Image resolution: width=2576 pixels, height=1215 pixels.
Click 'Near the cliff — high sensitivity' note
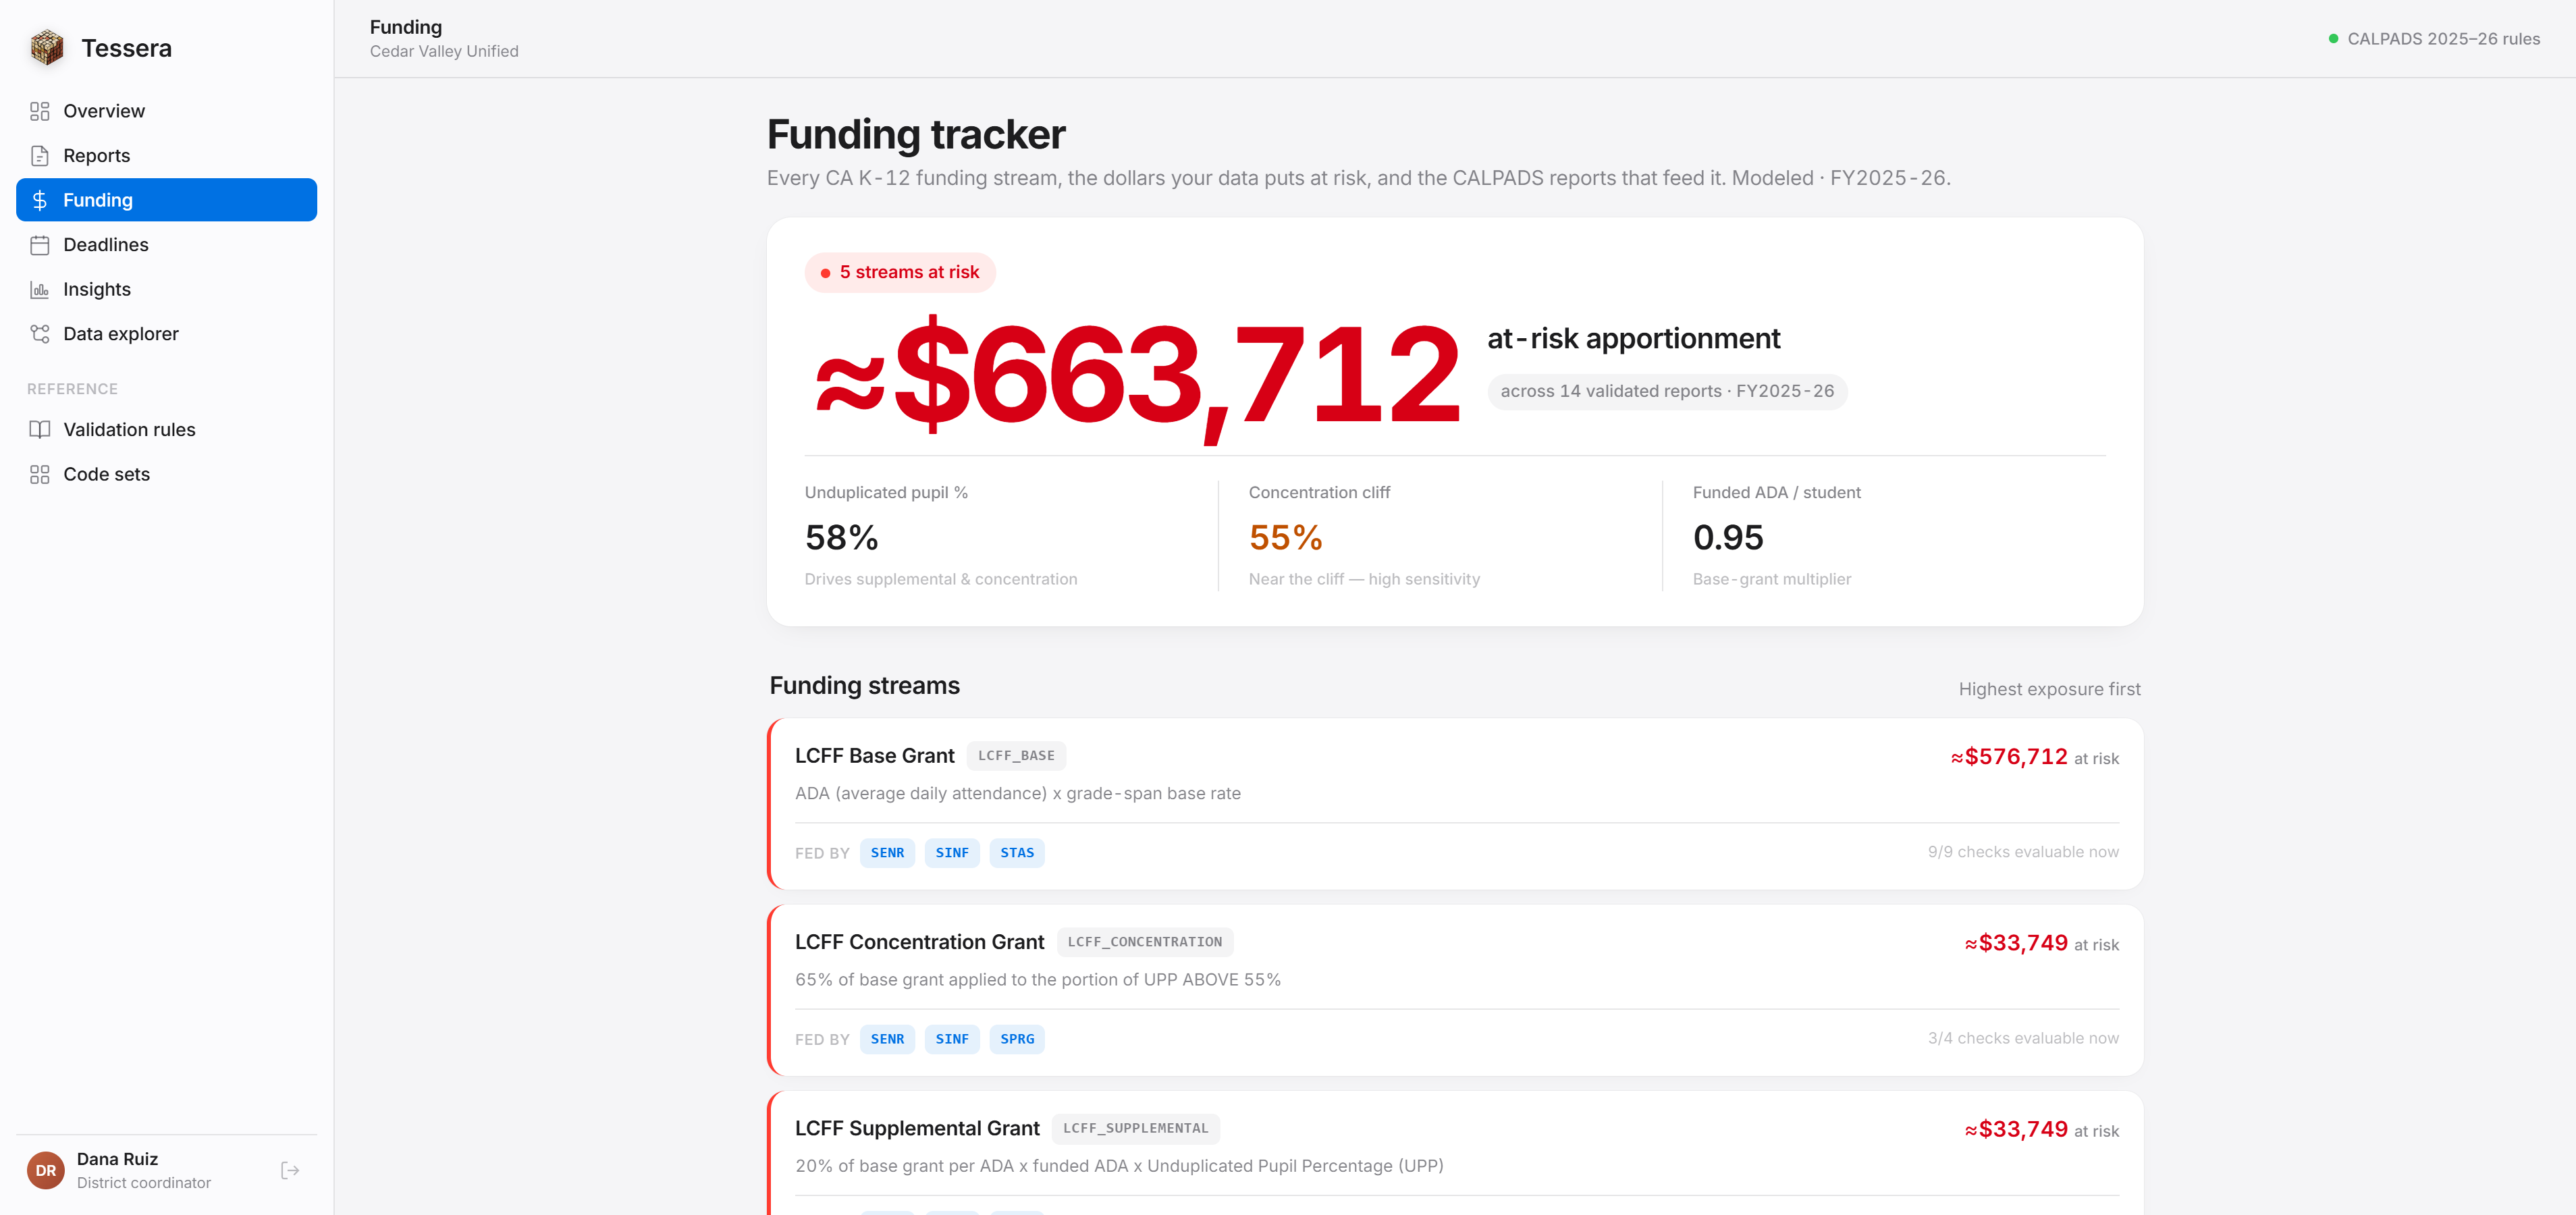pyautogui.click(x=1364, y=579)
